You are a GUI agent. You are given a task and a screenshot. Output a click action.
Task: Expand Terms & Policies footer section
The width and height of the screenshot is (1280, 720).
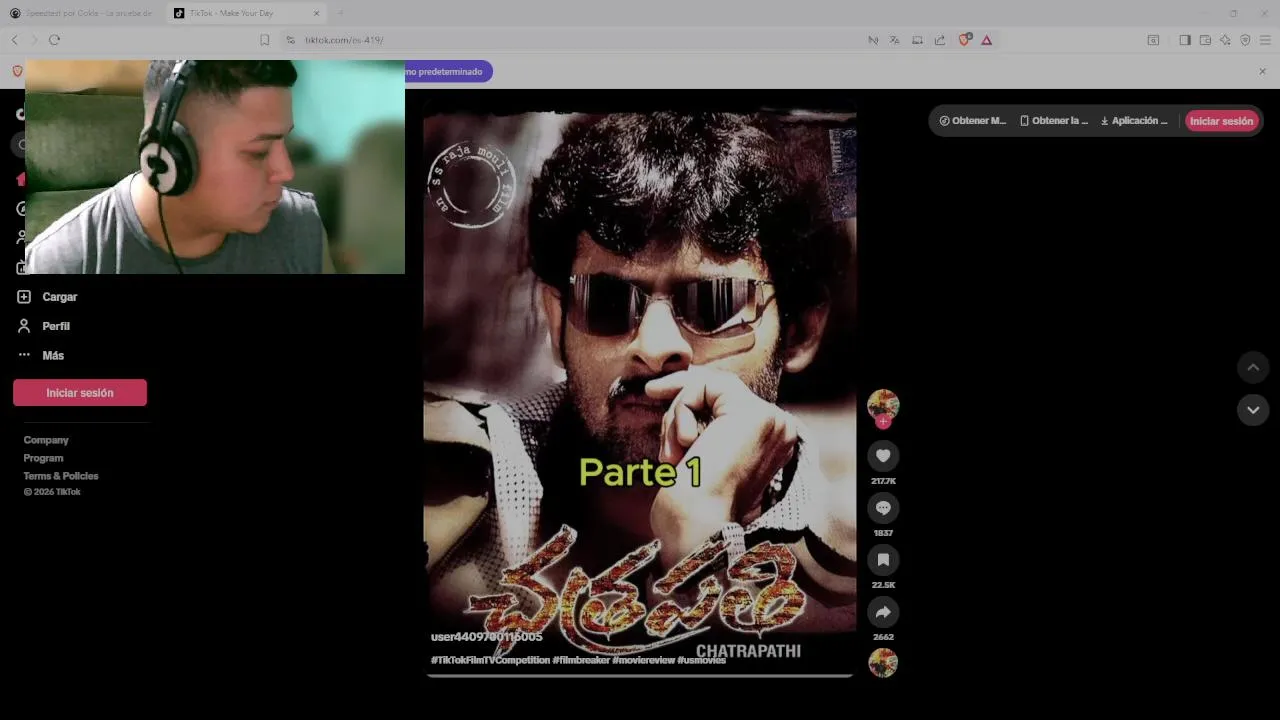pyautogui.click(x=61, y=476)
